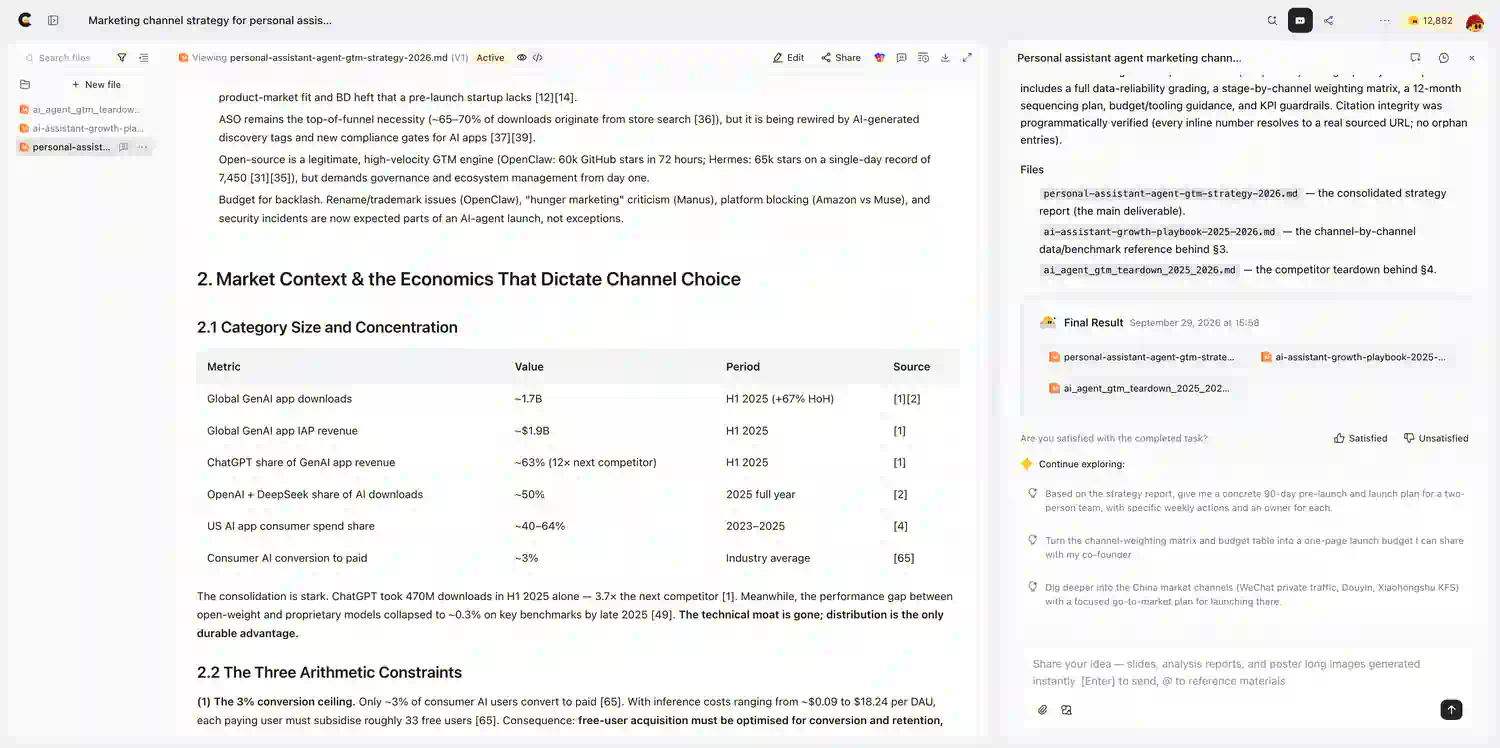Open comment icon on personal-assist file row

pyautogui.click(x=124, y=147)
